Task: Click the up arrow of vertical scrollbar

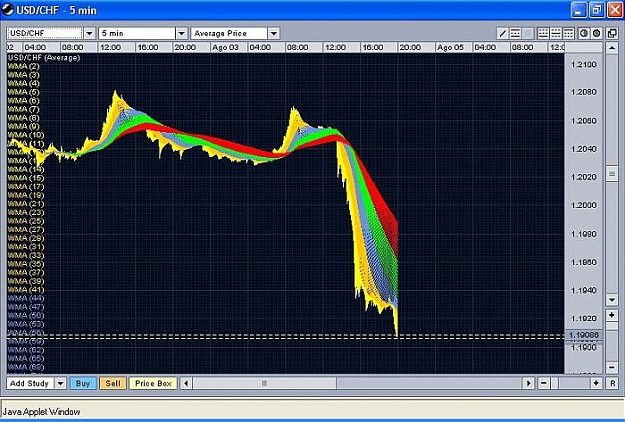Action: coord(612,48)
